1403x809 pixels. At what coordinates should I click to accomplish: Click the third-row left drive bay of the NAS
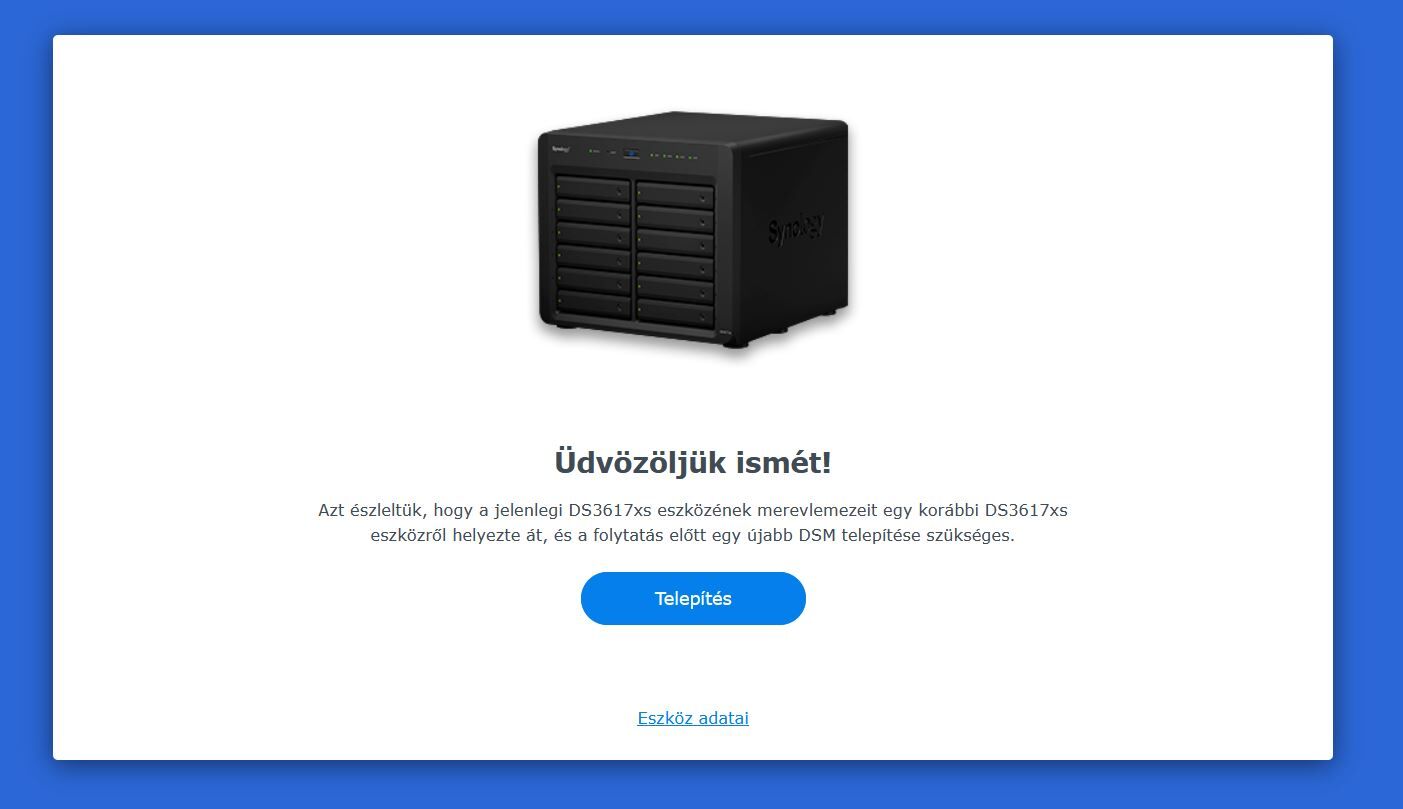click(593, 235)
